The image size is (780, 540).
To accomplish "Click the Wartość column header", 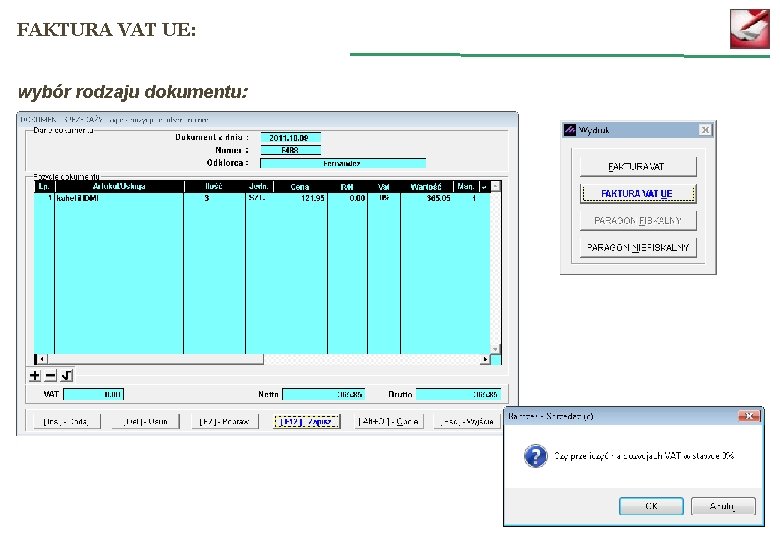I will 426,186.
